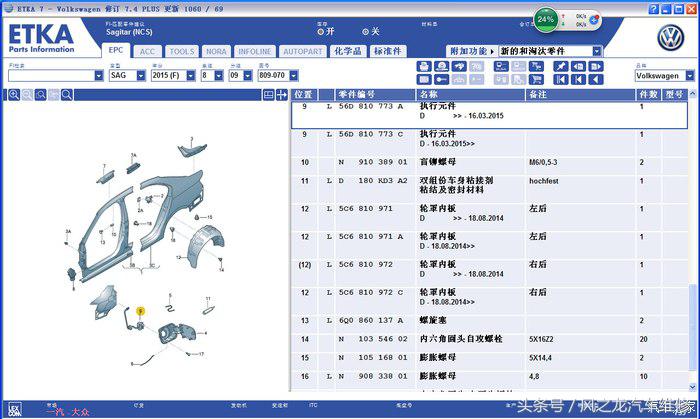Open the FI search dropdown arrow

point(99,76)
